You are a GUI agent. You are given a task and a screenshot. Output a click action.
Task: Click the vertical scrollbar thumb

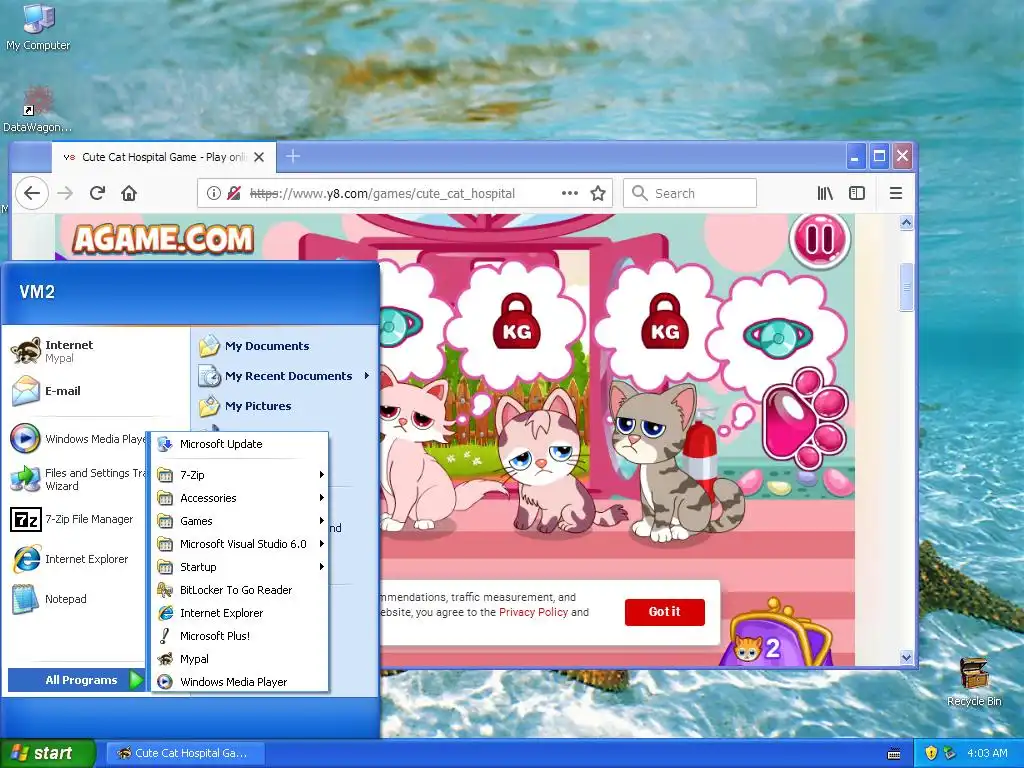pyautogui.click(x=906, y=287)
